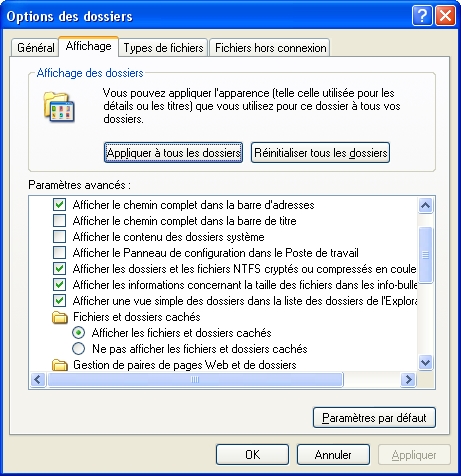The image size is (461, 476).
Task: Click the Gestion de paires de pages Web folder icon
Action: [x=60, y=365]
